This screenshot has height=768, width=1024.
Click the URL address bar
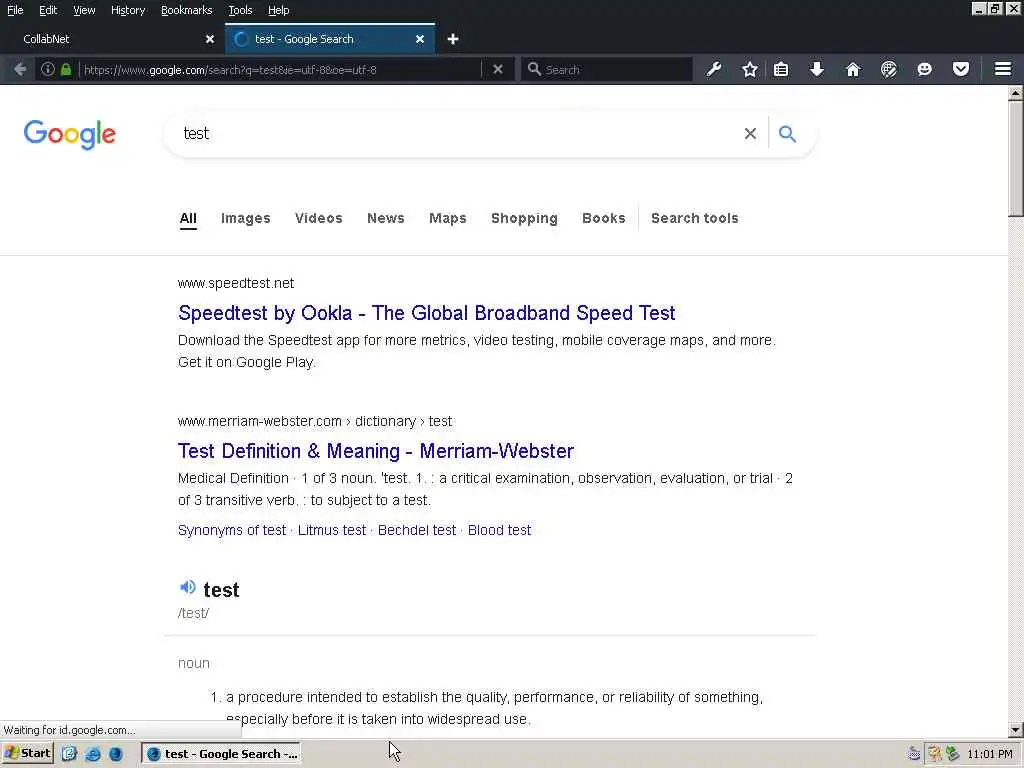[x=281, y=69]
